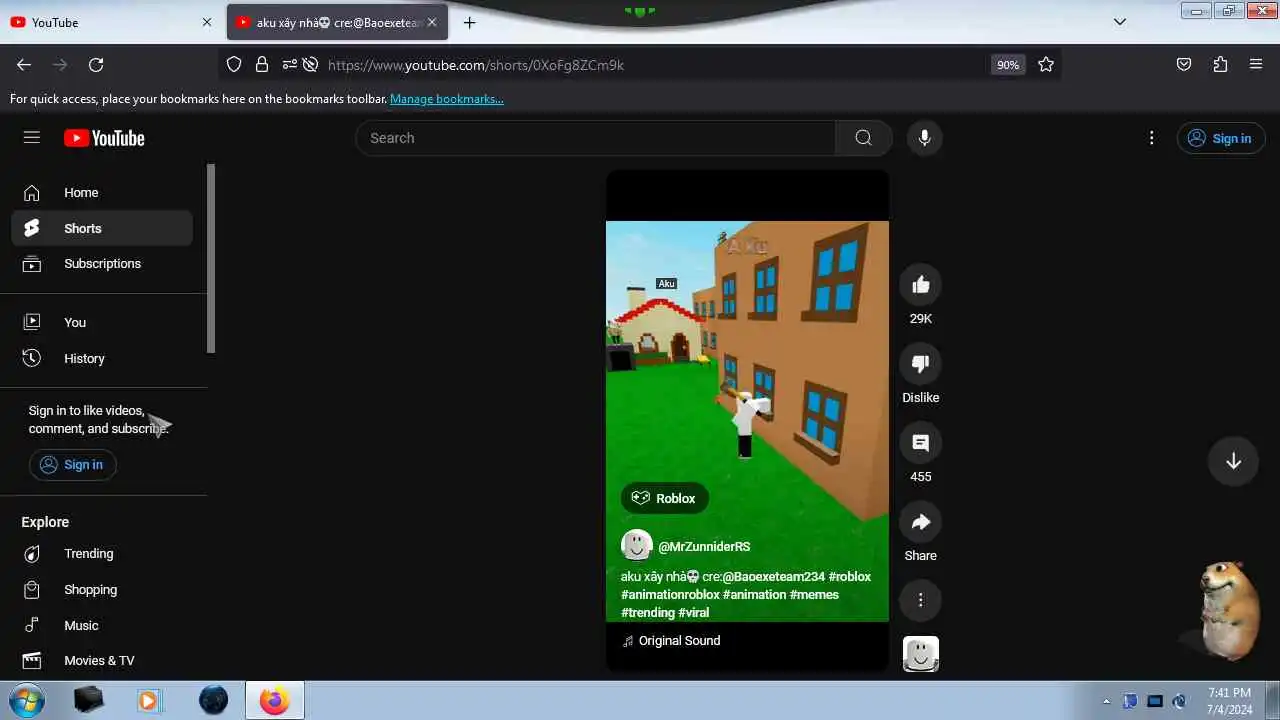The height and width of the screenshot is (720, 1280).
Task: Open the Roblox game chip
Action: (x=665, y=498)
